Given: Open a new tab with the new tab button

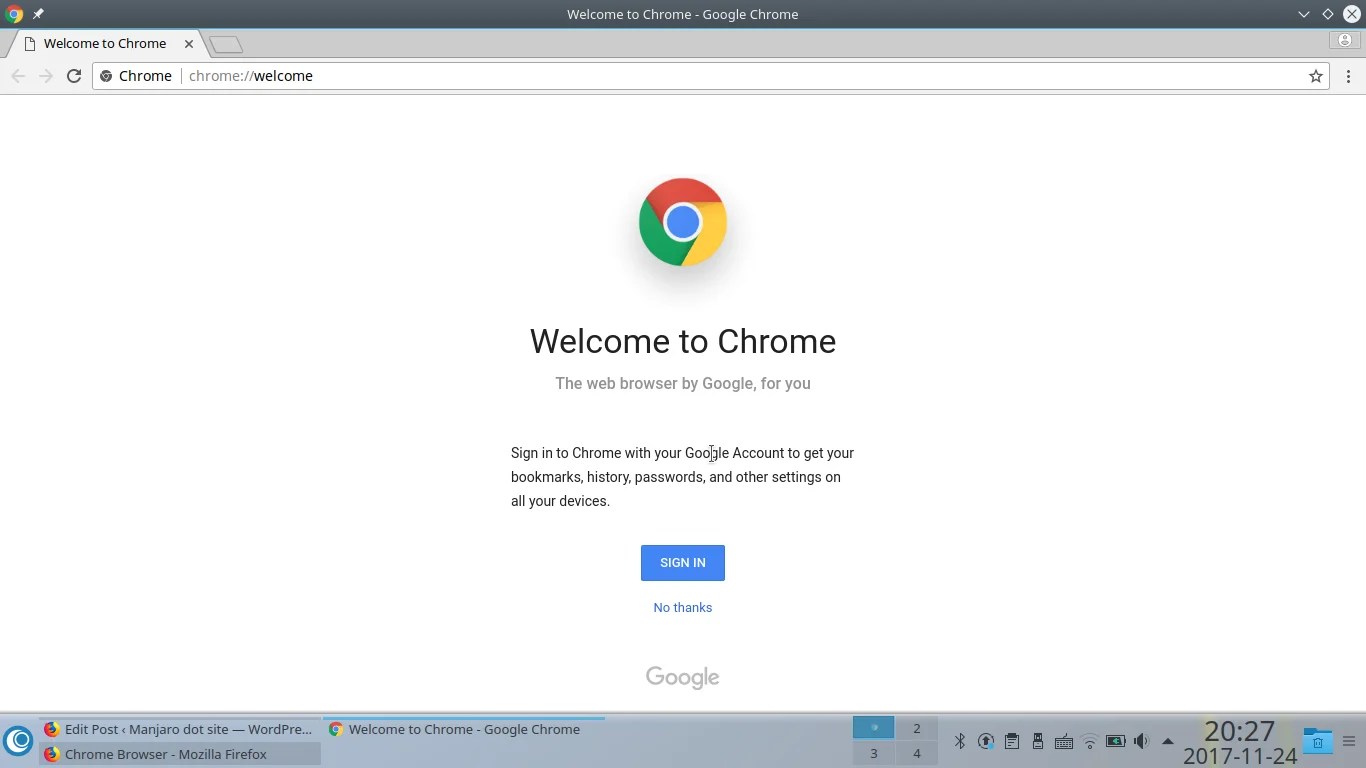Looking at the screenshot, I should coord(227,44).
